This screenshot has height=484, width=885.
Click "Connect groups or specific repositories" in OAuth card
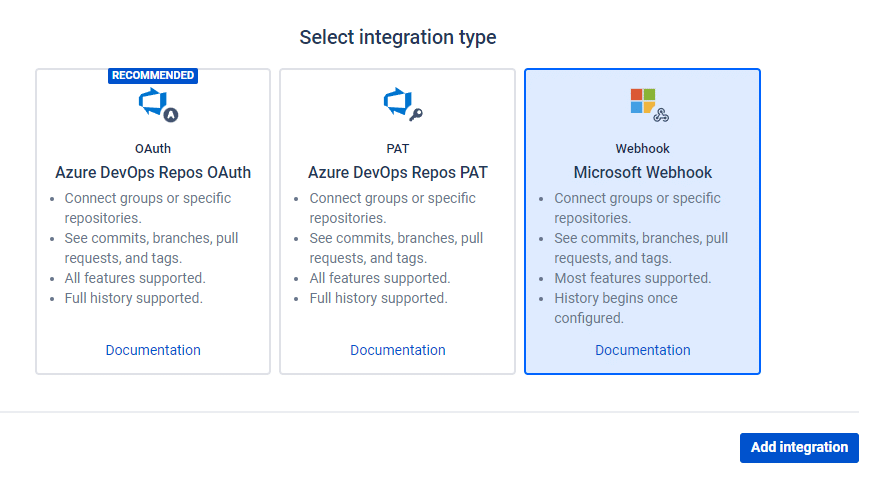pyautogui.click(x=147, y=208)
